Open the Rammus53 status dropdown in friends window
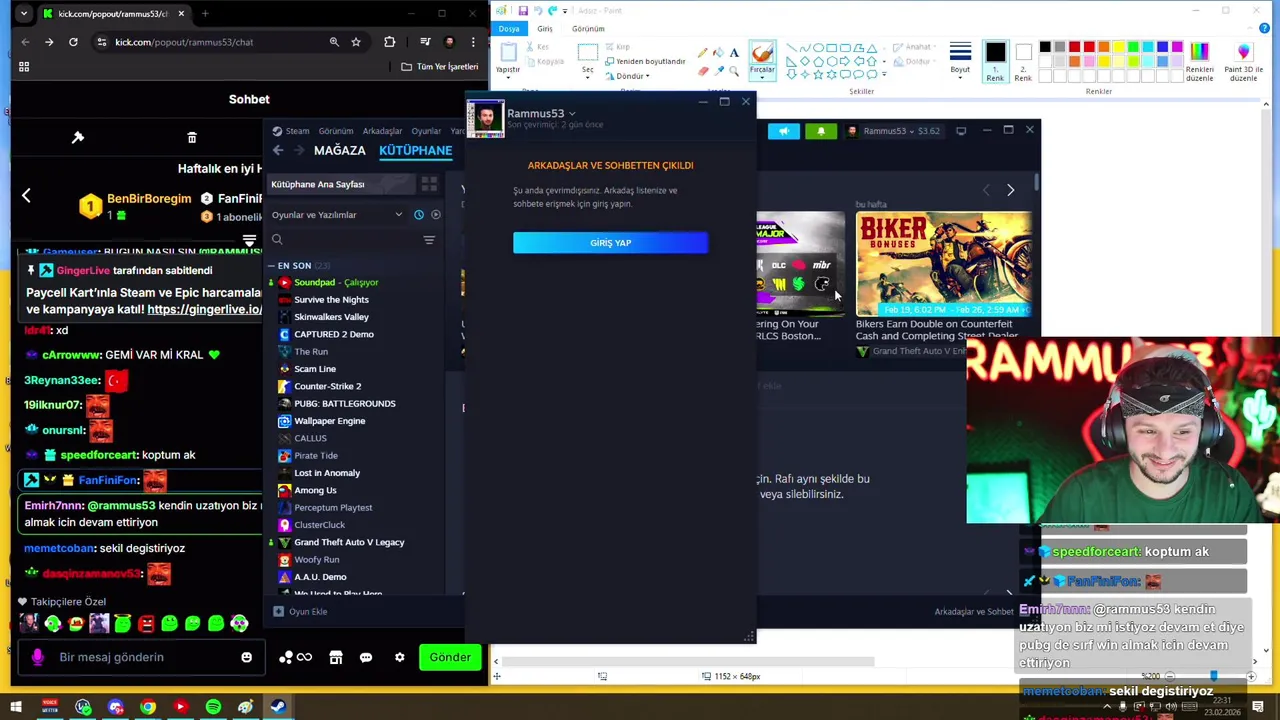1280x720 pixels. tap(572, 114)
